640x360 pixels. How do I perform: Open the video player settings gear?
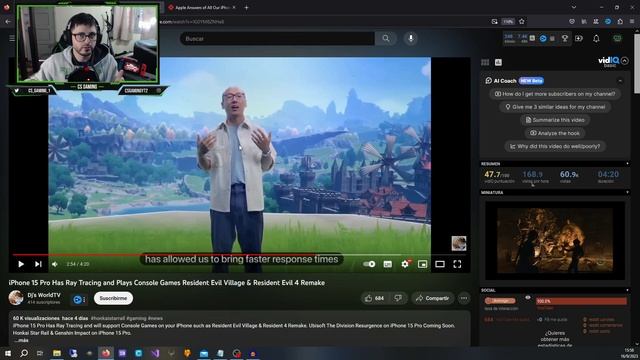click(x=405, y=264)
